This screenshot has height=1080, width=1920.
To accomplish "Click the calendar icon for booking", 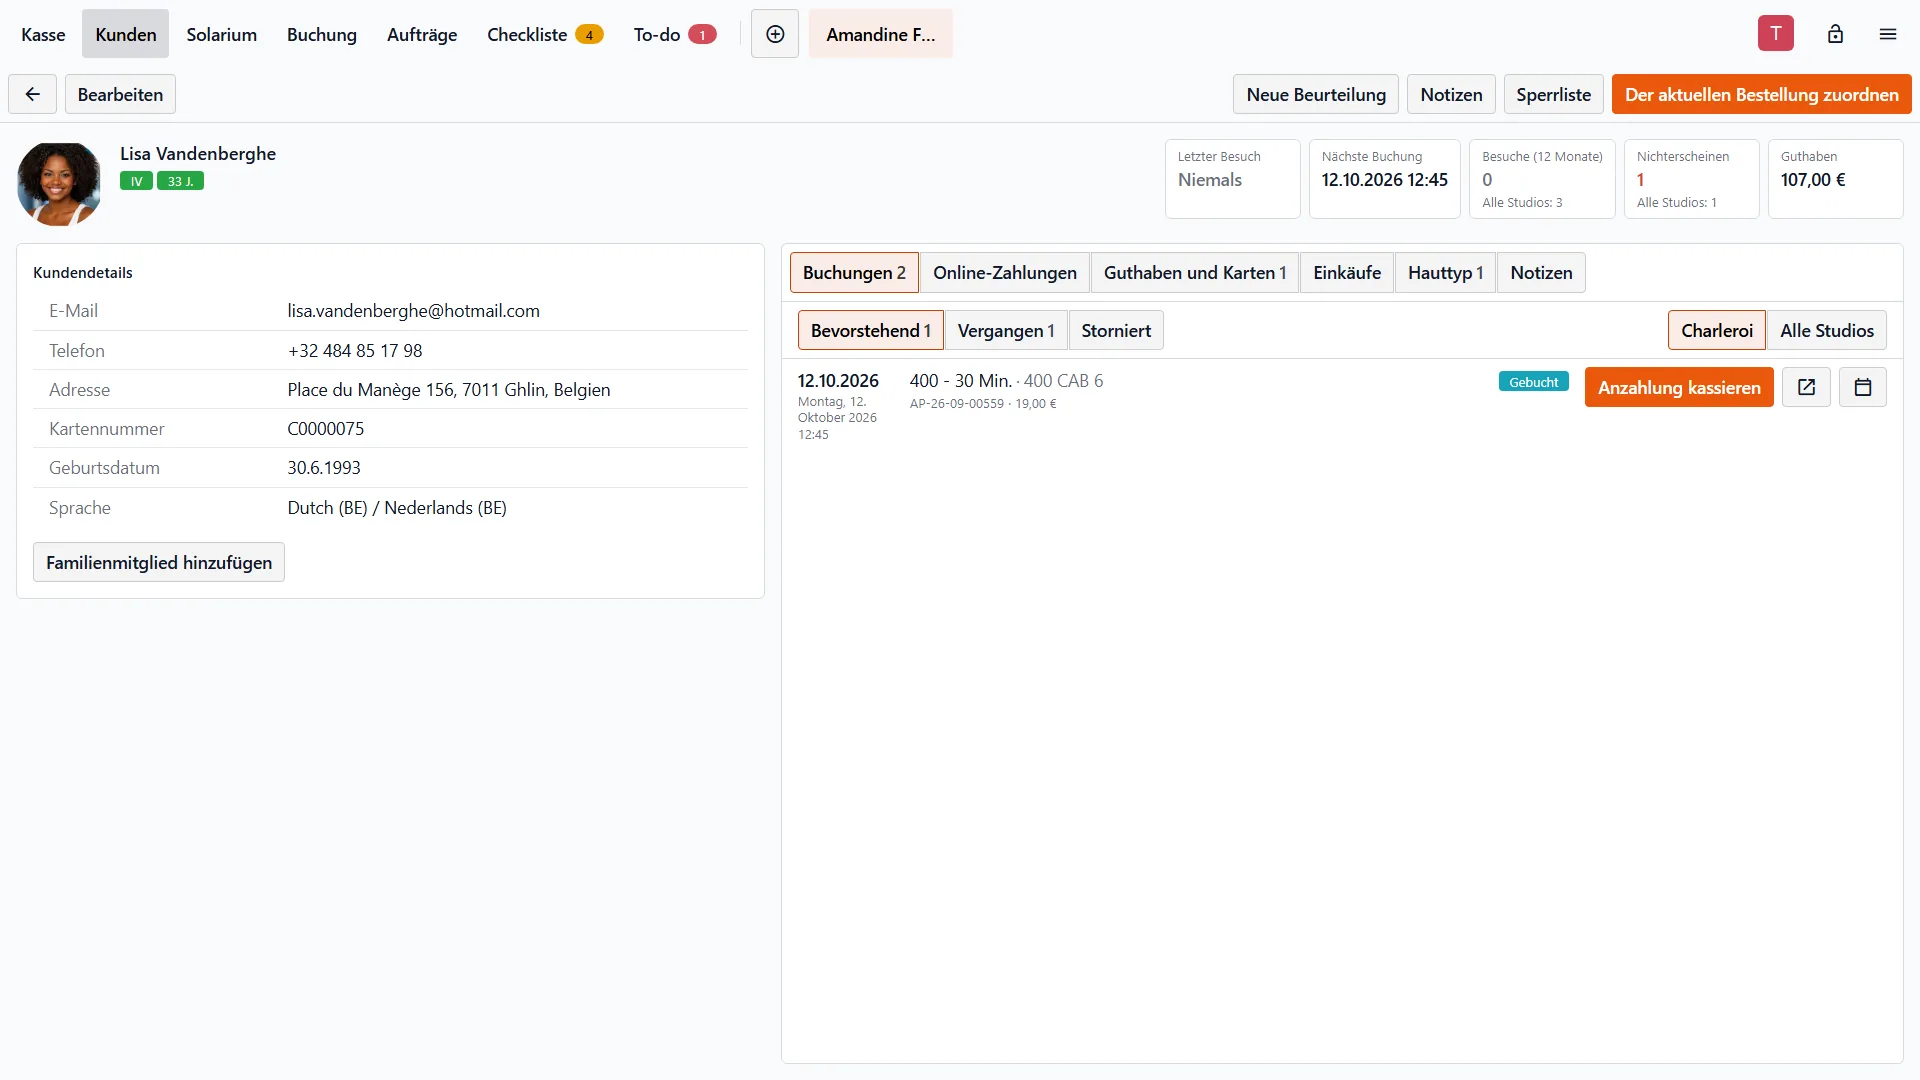I will (1863, 387).
